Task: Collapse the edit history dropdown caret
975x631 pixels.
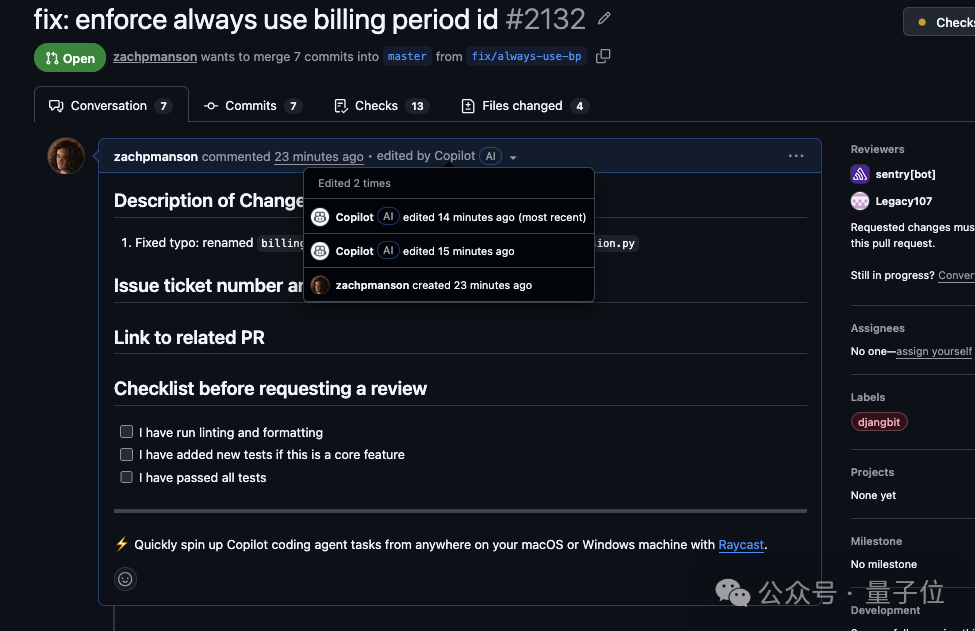Action: (x=513, y=156)
